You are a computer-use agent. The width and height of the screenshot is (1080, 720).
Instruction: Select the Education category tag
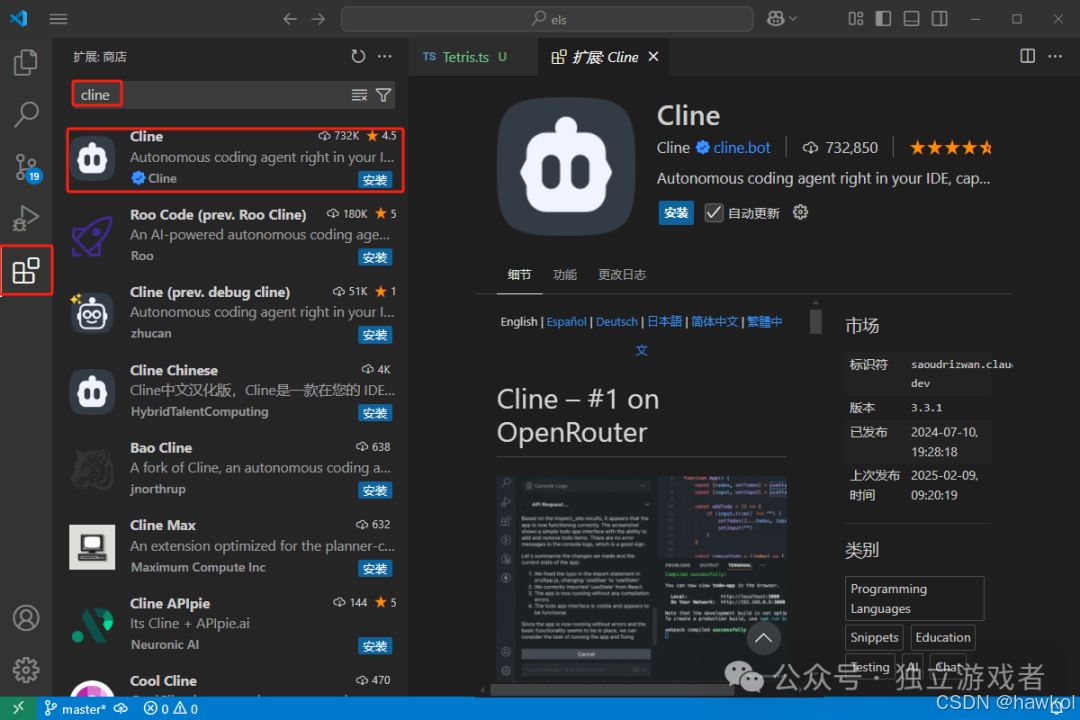pos(942,637)
